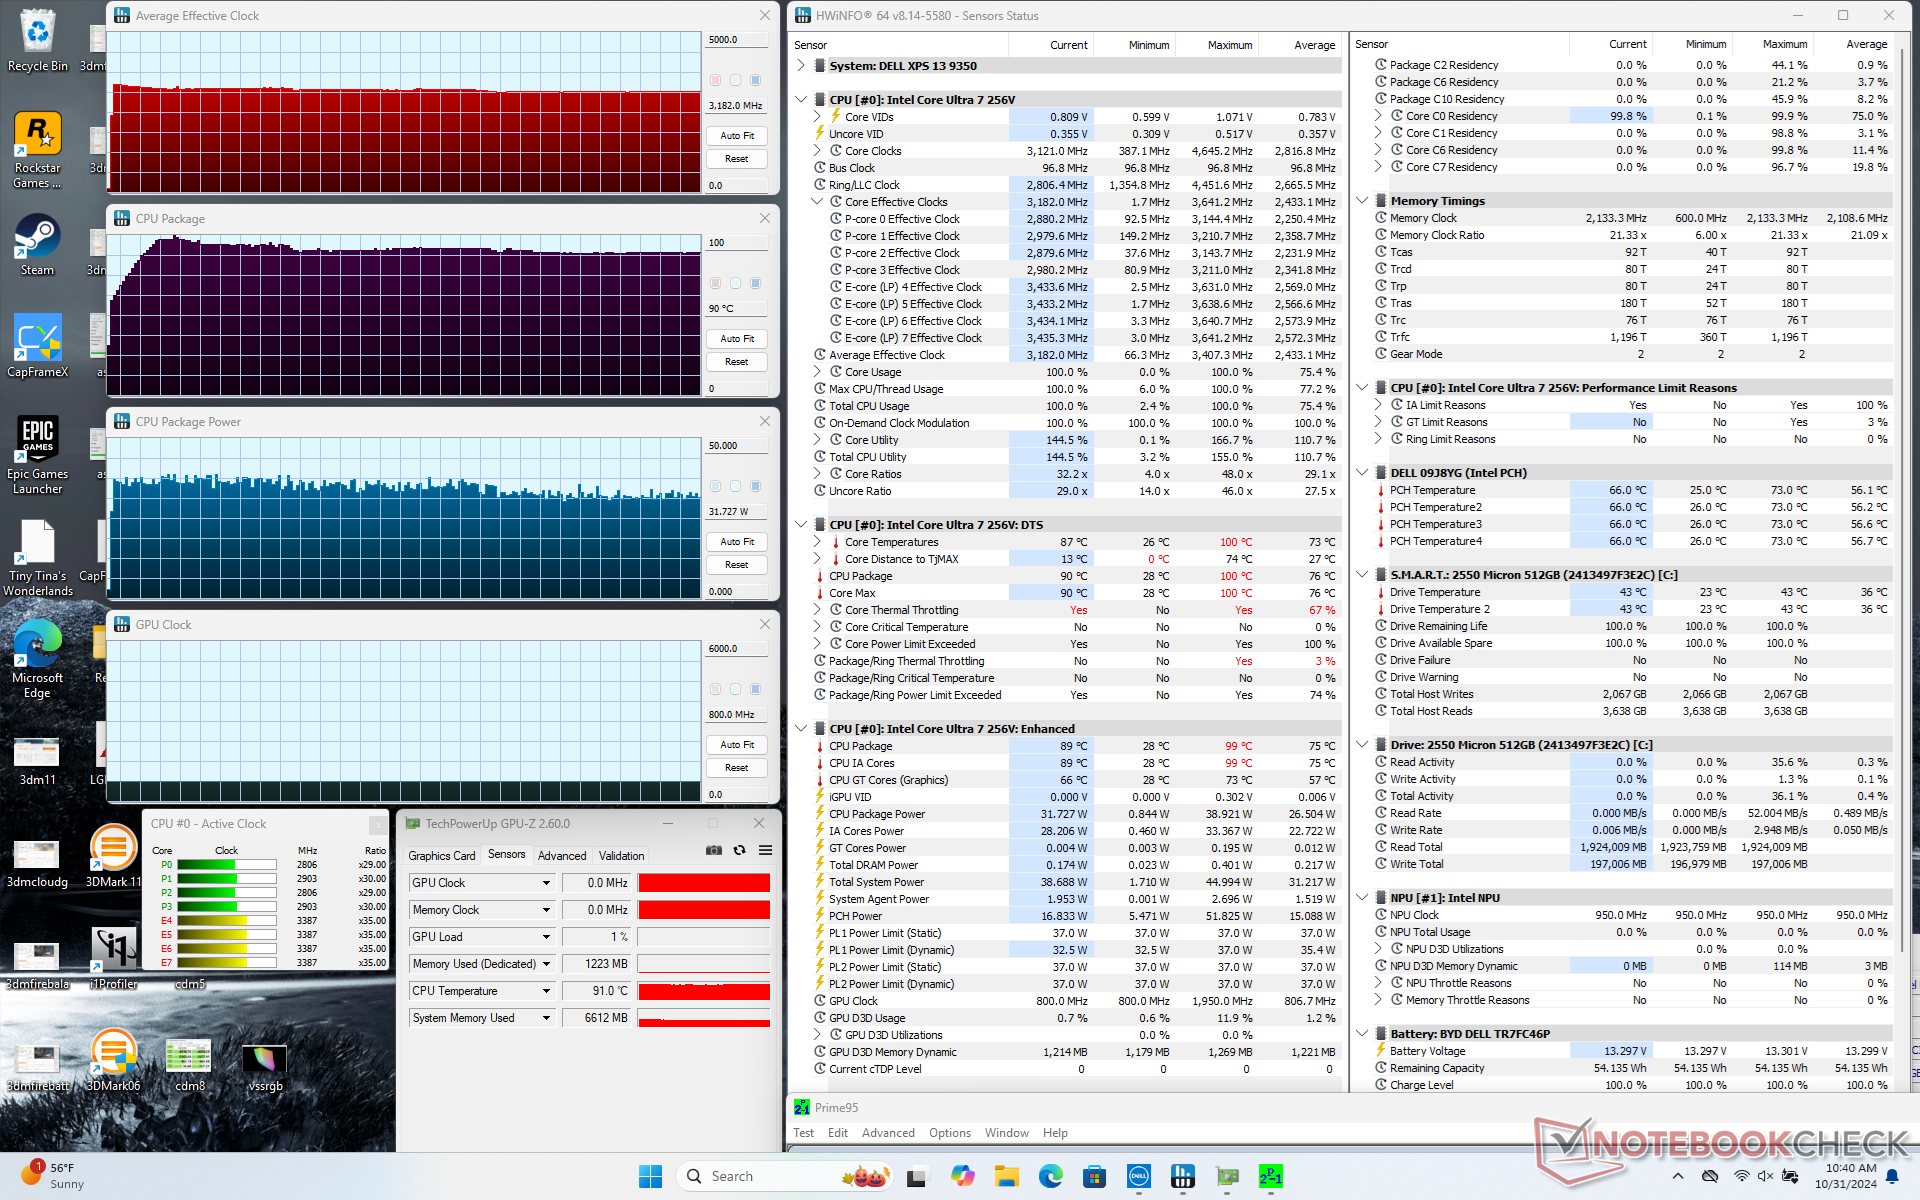Open the Prime95 Options menu

(949, 1133)
